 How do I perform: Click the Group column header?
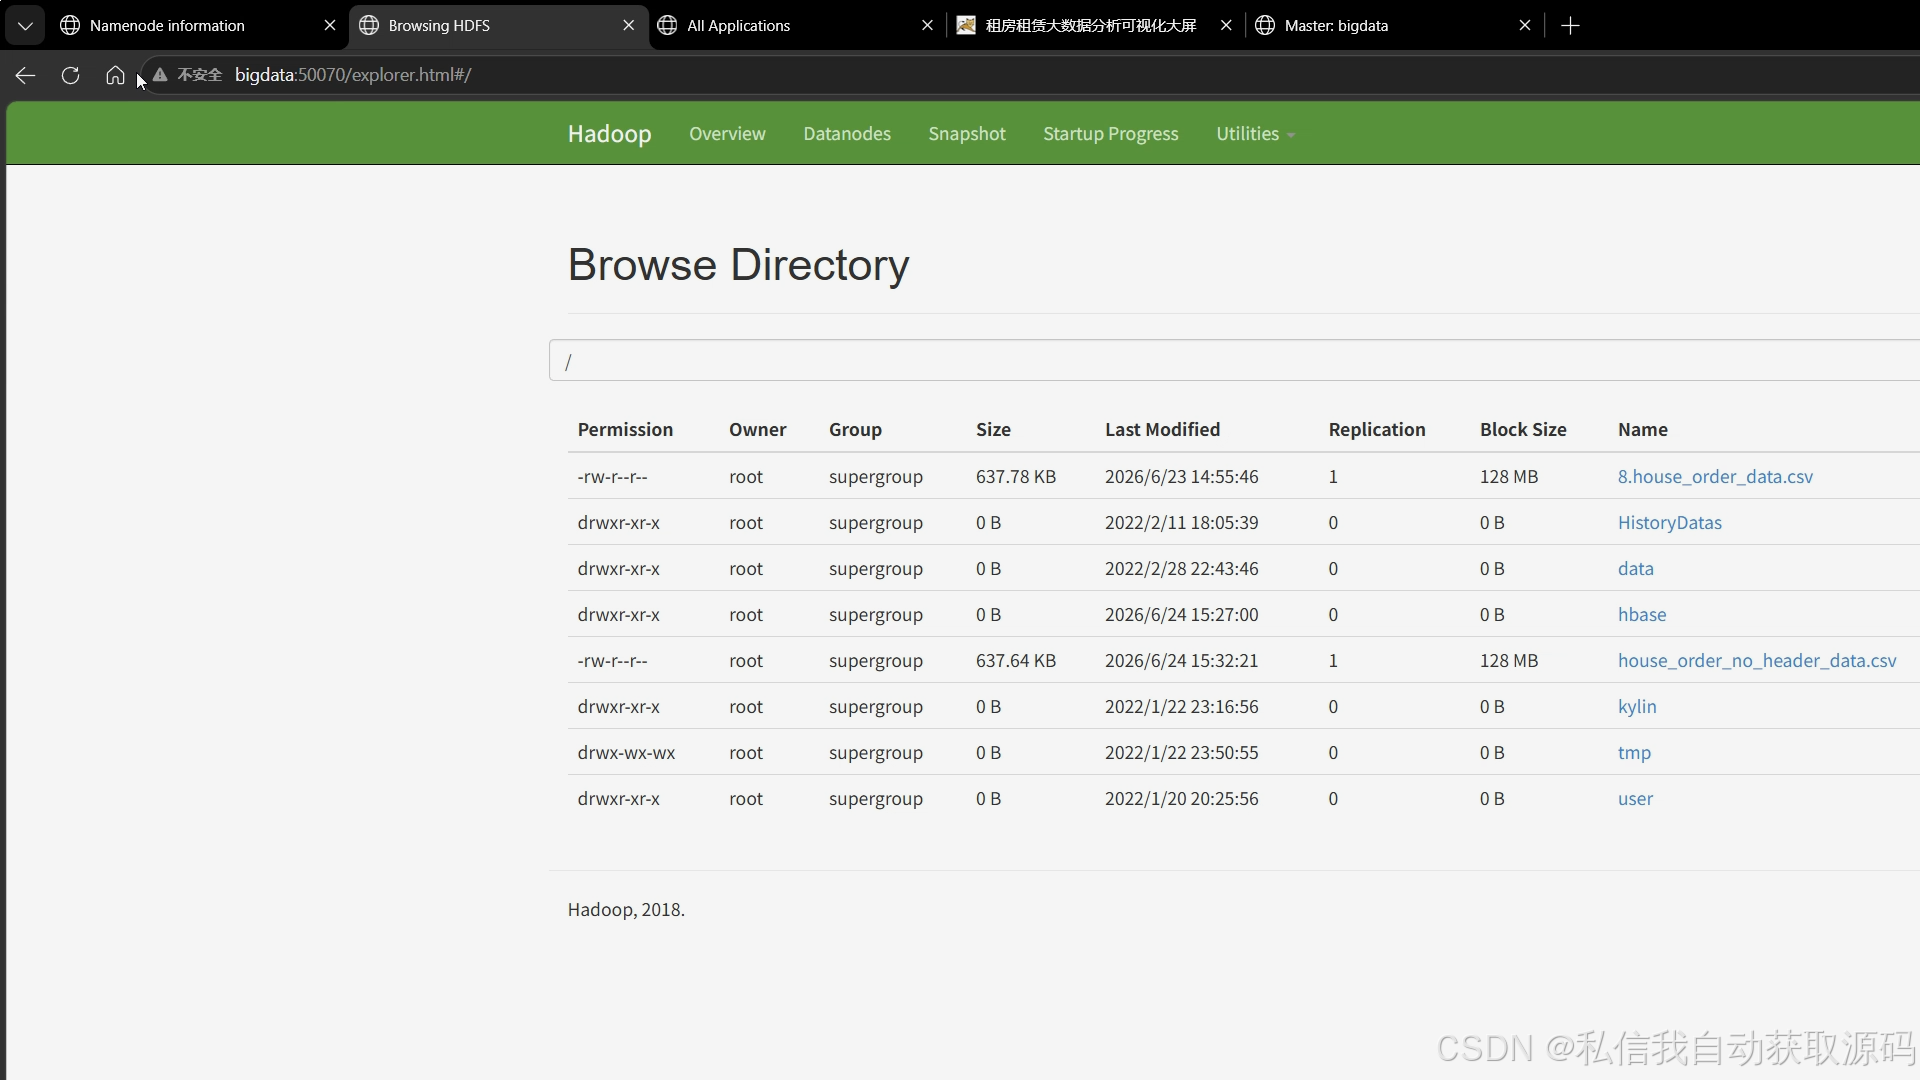(x=855, y=430)
